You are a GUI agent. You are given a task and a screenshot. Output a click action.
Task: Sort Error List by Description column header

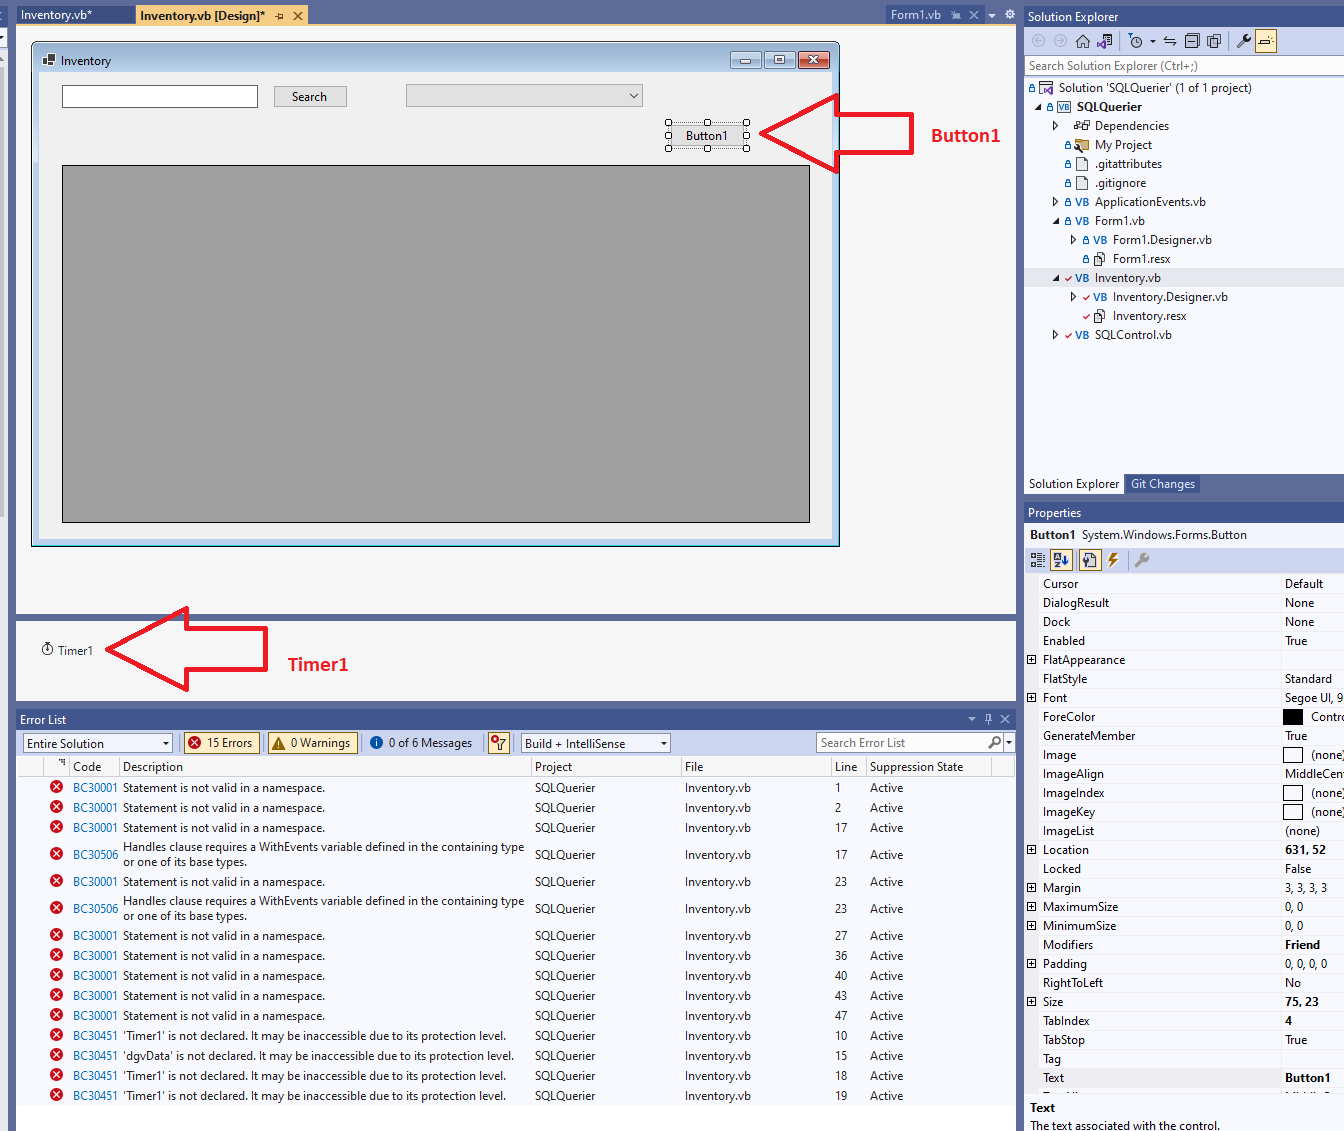[325, 767]
